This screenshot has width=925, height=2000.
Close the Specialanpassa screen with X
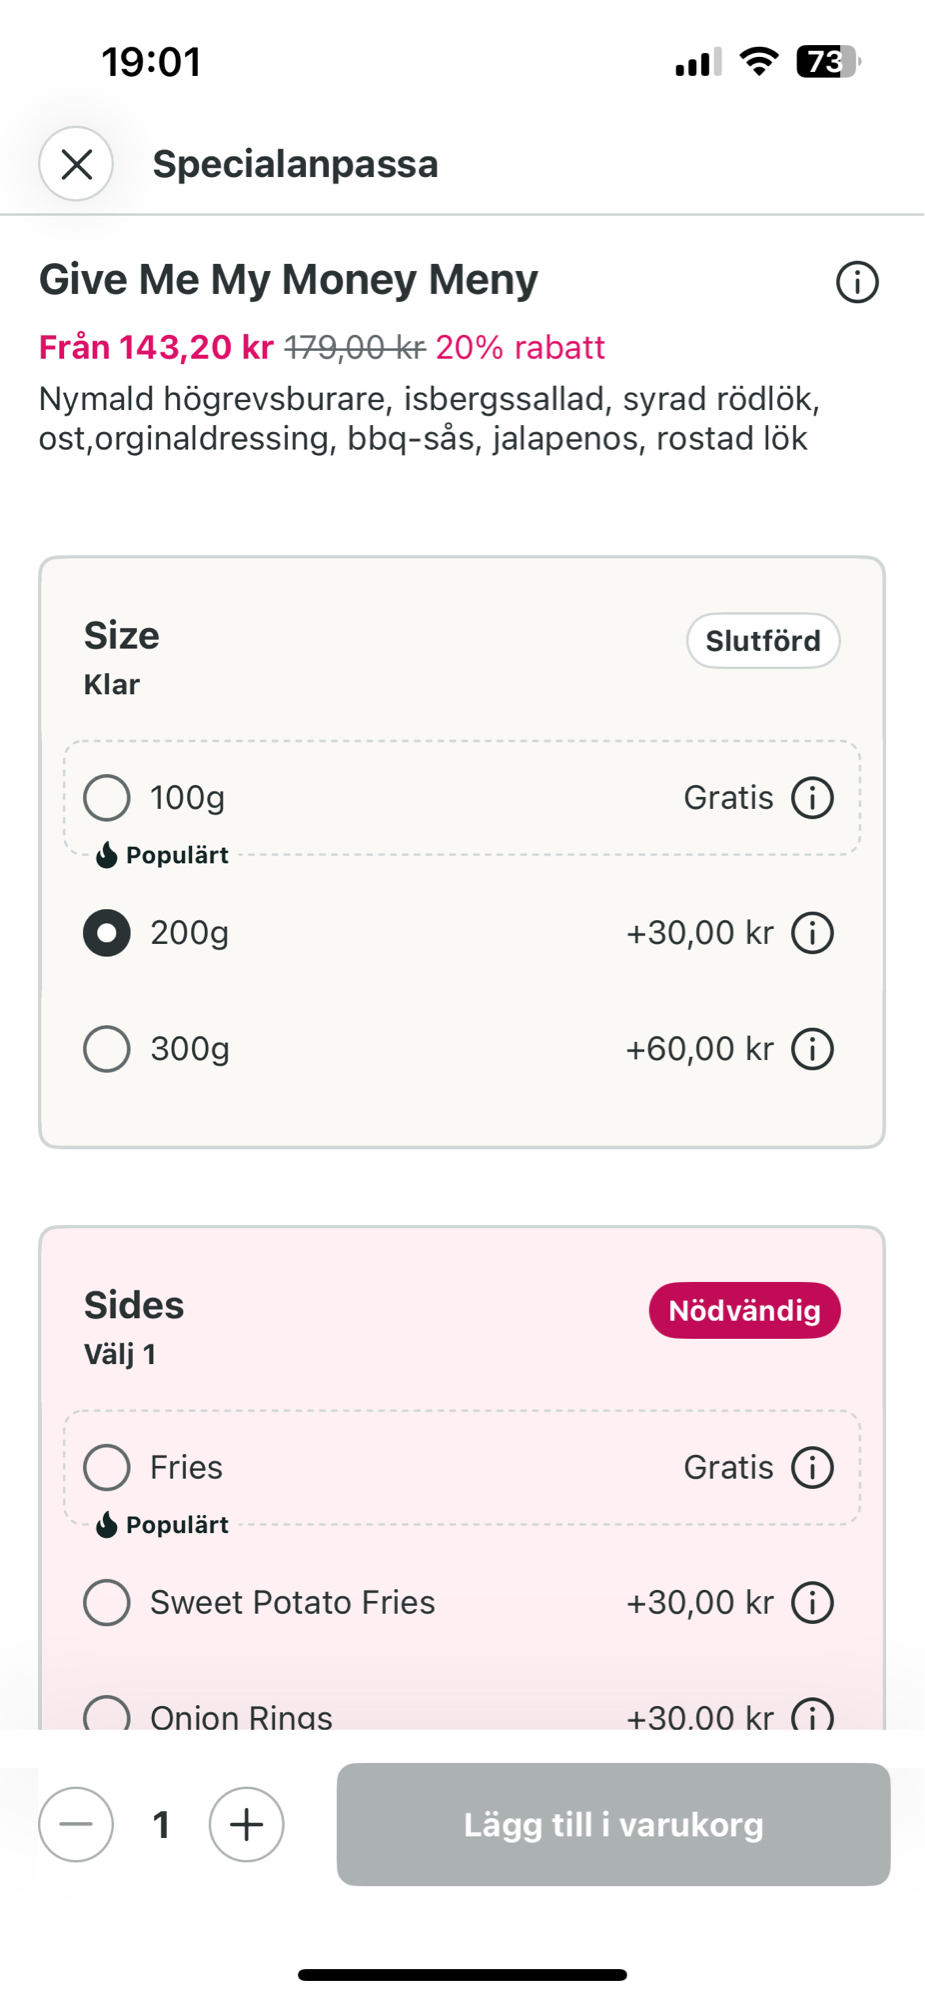tap(76, 164)
